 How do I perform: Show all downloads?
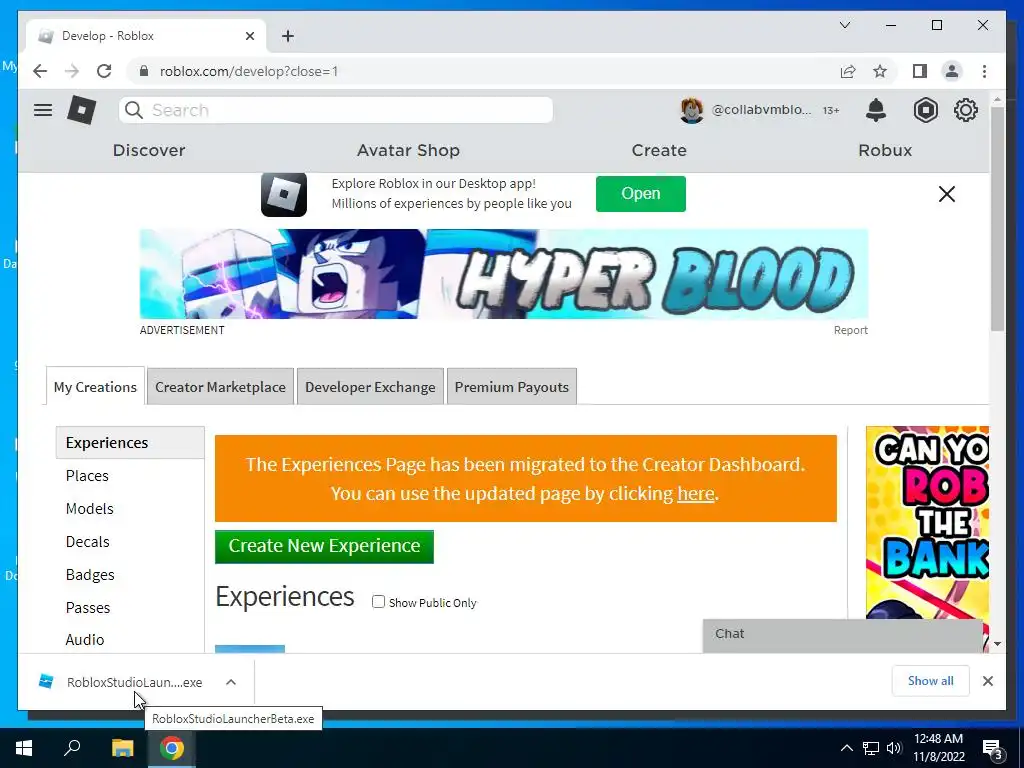tap(930, 680)
